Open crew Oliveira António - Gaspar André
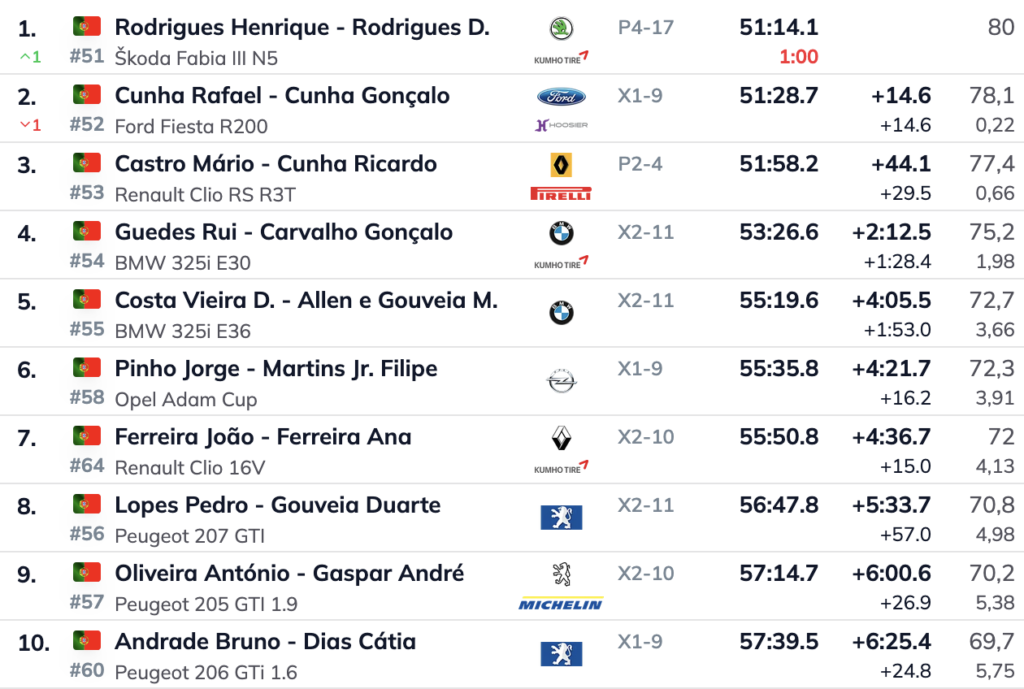Viewport: 1024px width, 689px height. point(289,574)
